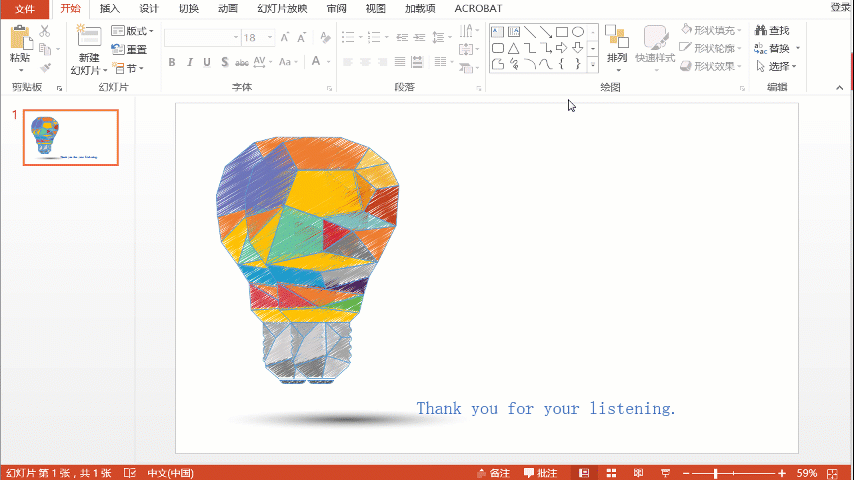Toggle Underline formatting
Image resolution: width=854 pixels, height=480 pixels.
tap(207, 62)
